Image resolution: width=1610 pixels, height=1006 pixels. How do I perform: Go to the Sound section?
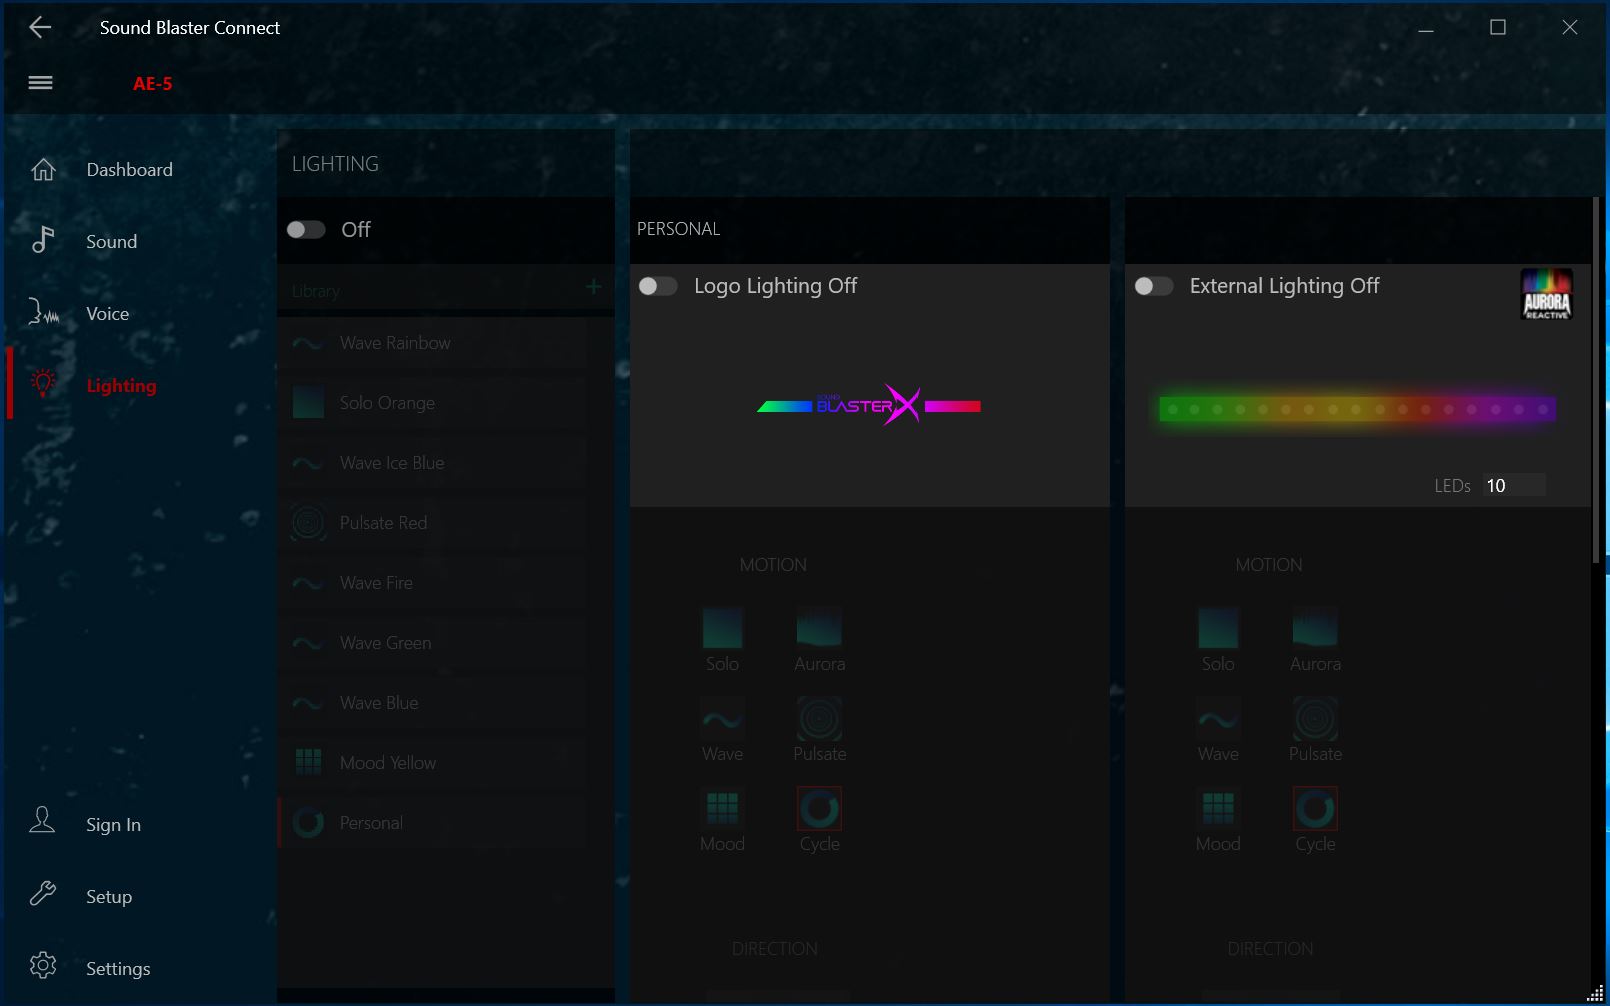[x=111, y=242]
